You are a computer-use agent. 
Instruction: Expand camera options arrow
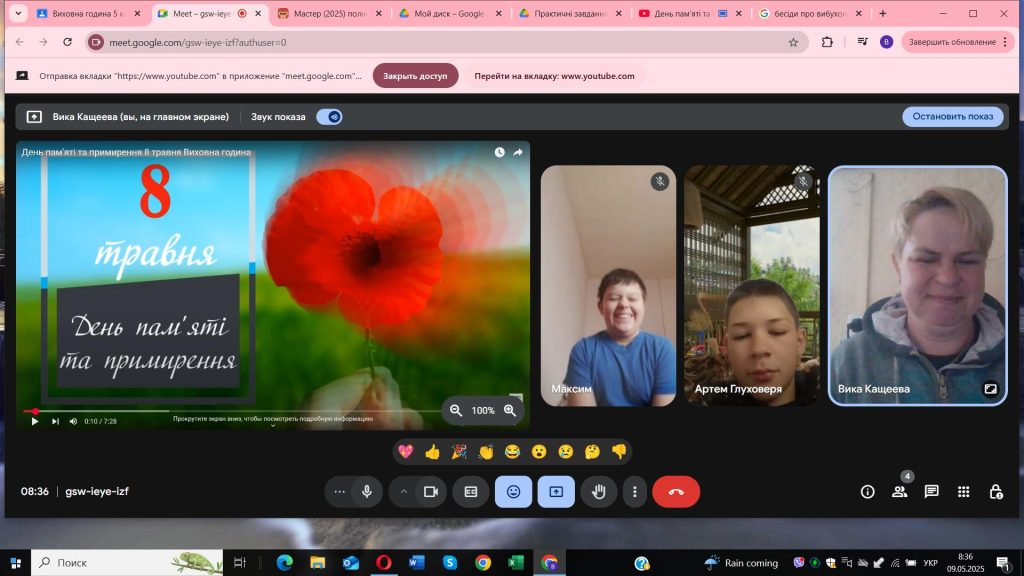point(404,492)
